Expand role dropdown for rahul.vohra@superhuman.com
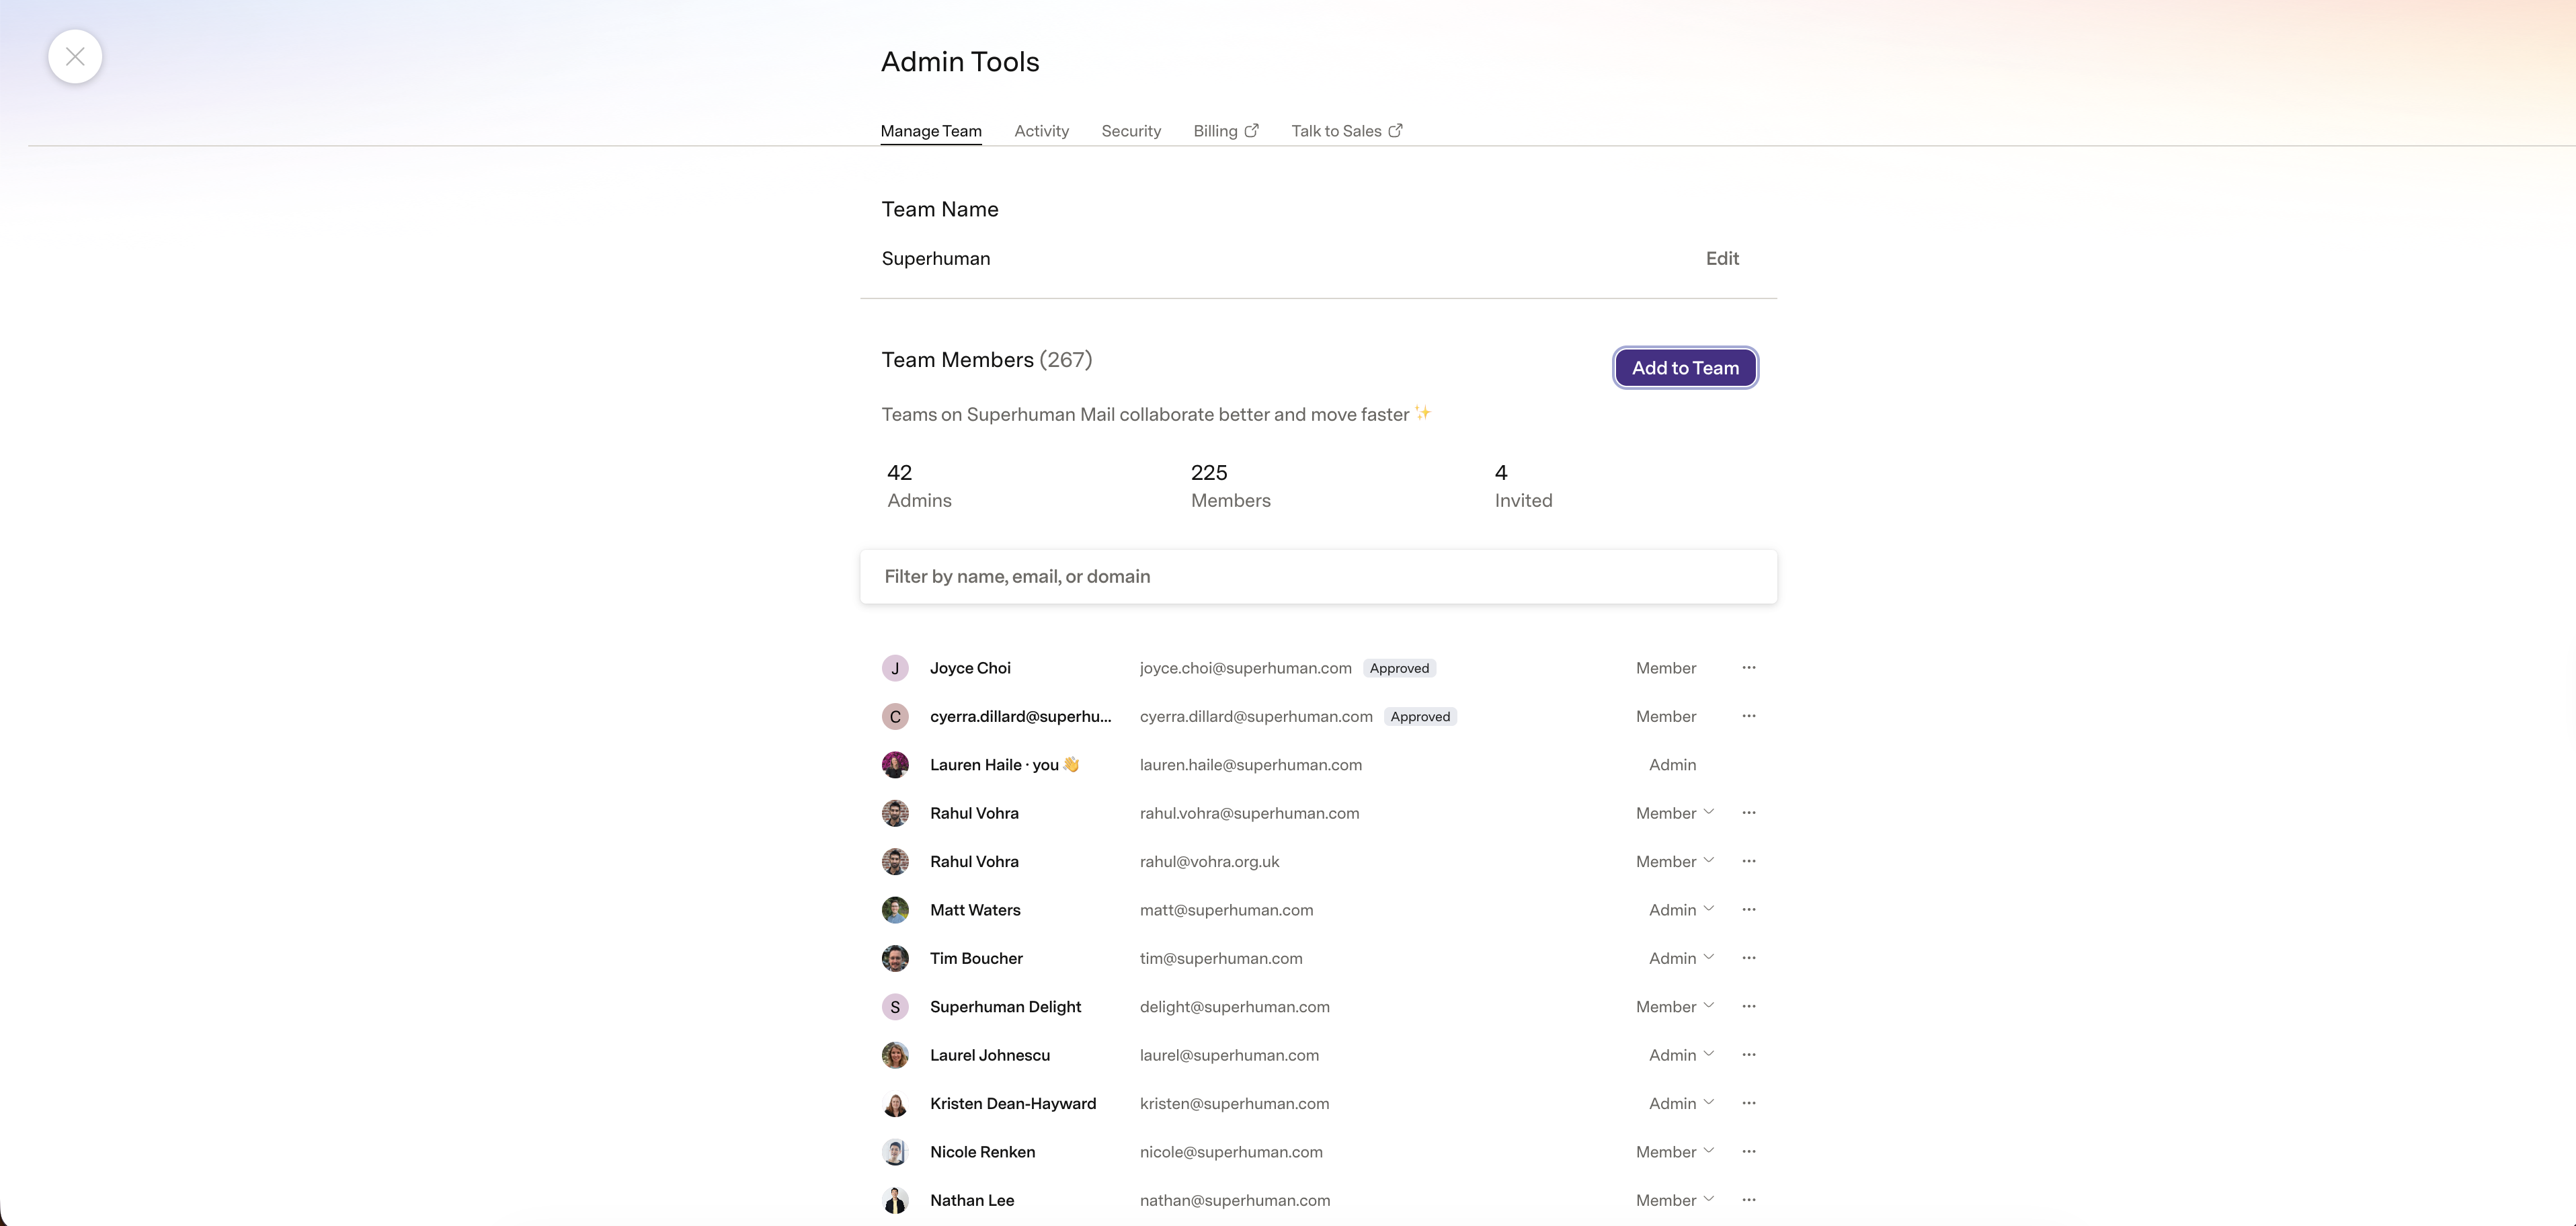This screenshot has width=2576, height=1226. (1675, 813)
